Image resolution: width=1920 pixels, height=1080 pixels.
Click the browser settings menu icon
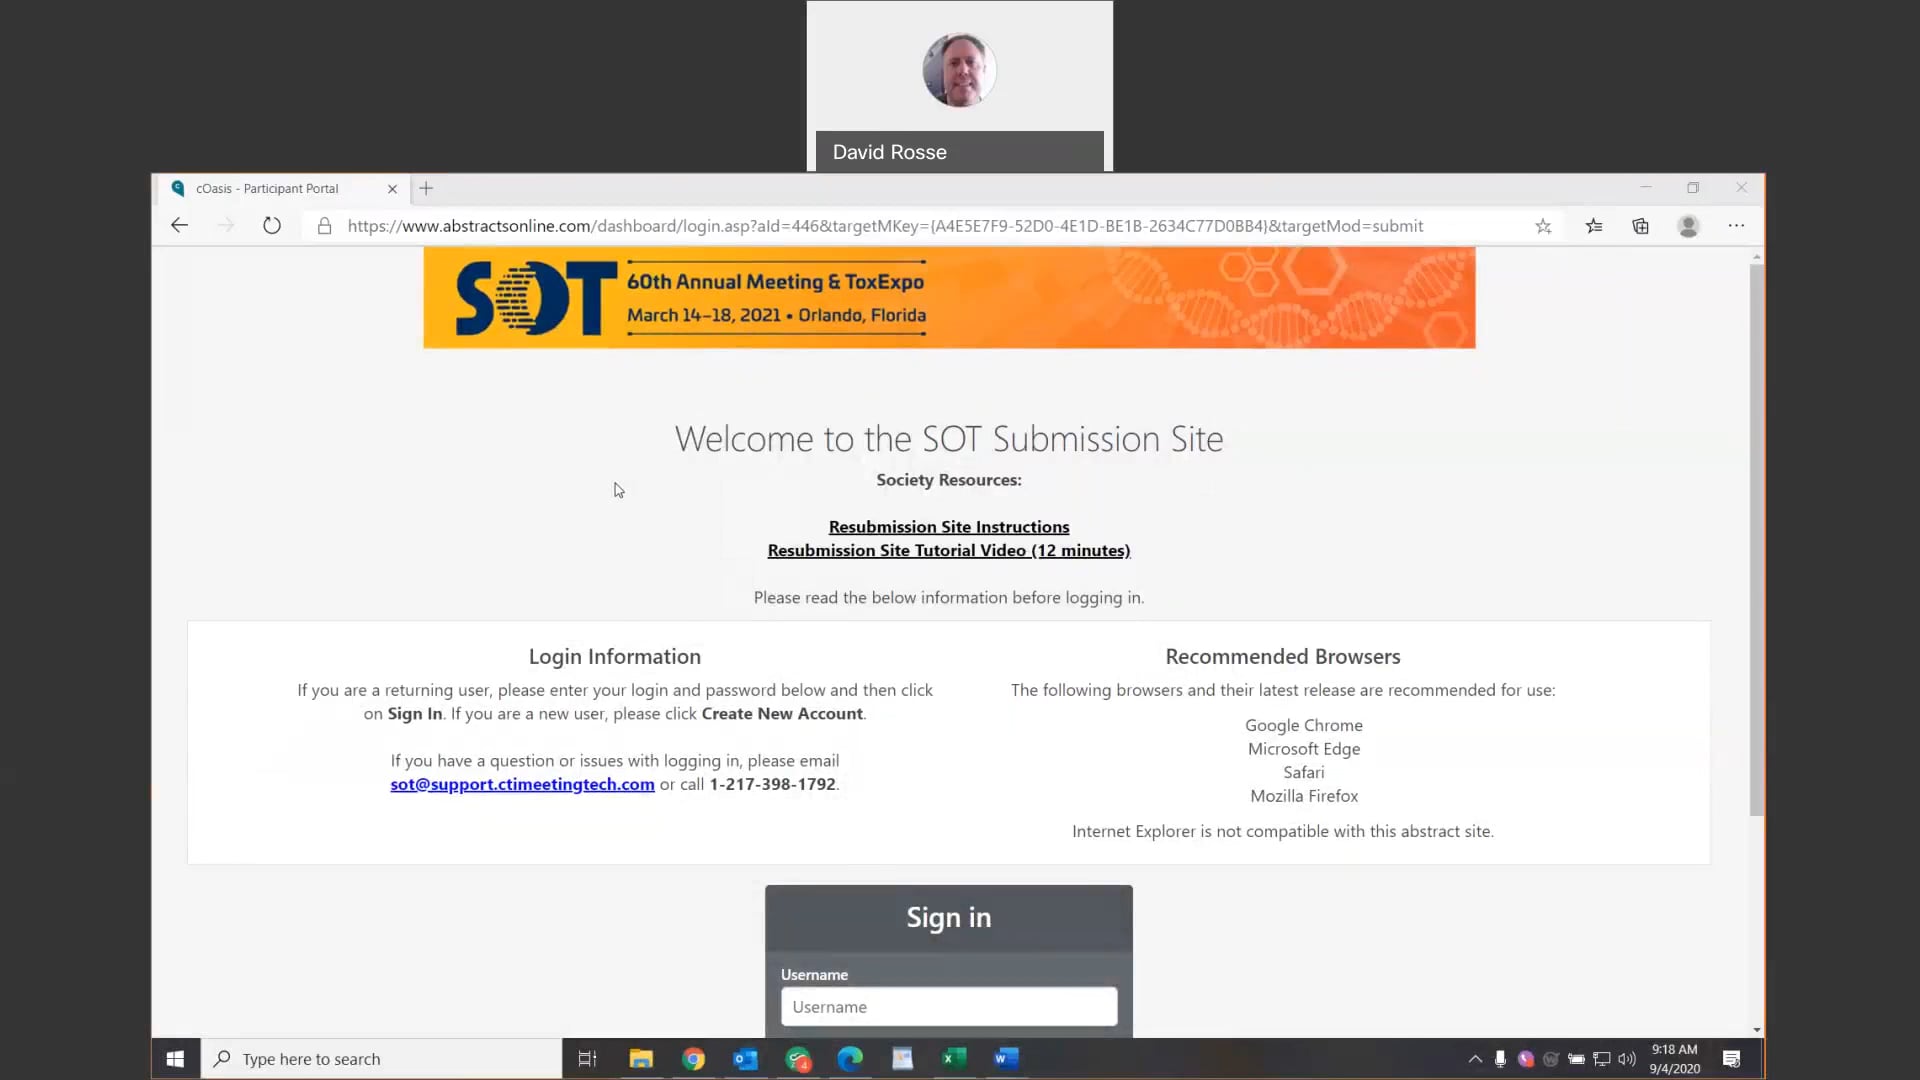coord(1737,225)
